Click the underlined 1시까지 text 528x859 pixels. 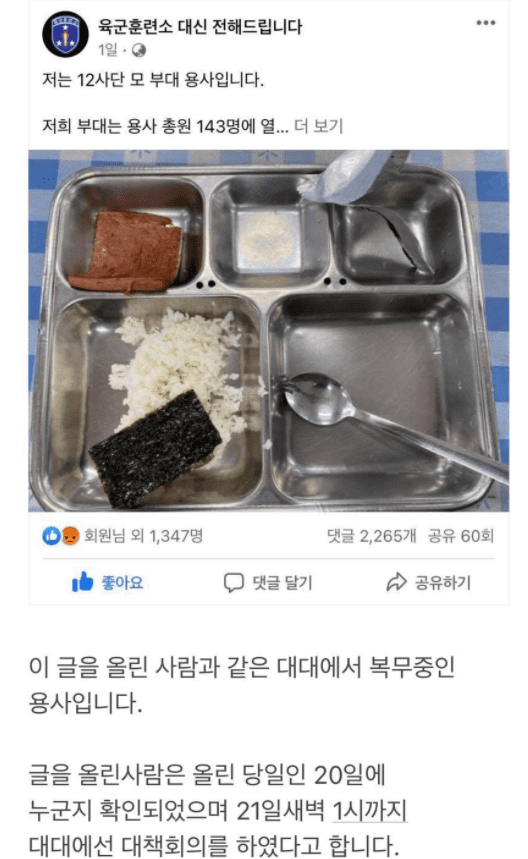(370, 810)
